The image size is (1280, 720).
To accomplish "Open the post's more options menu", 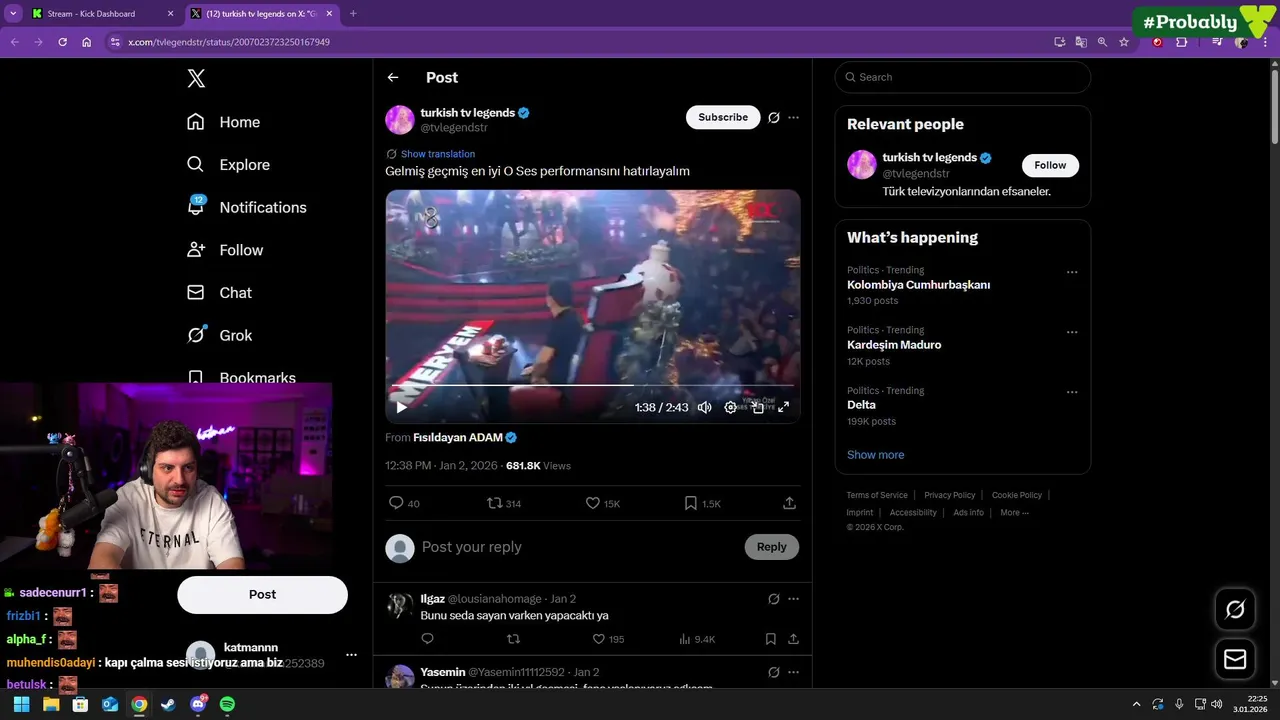I will pos(793,118).
